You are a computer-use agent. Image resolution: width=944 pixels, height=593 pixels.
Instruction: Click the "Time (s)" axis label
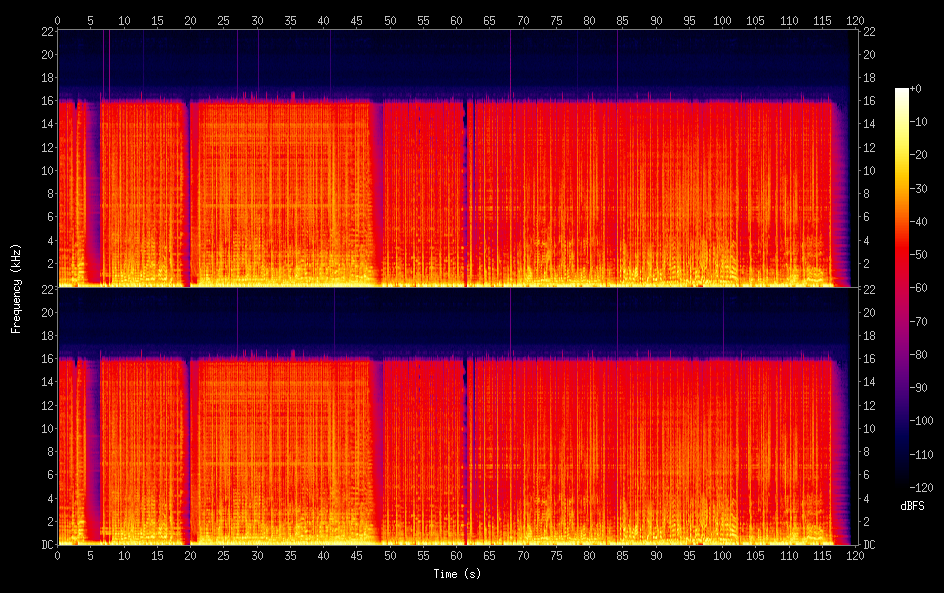click(456, 574)
